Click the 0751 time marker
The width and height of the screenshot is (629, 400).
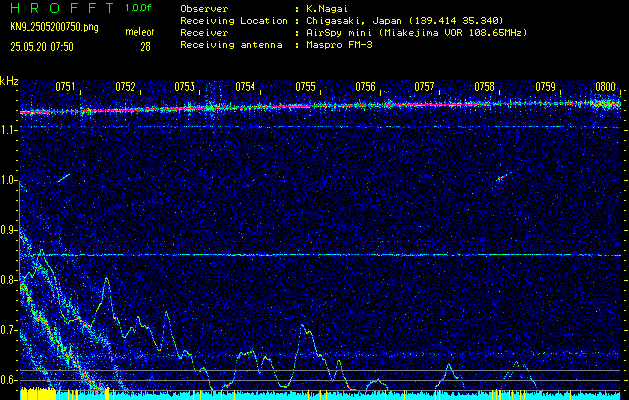(x=65, y=87)
